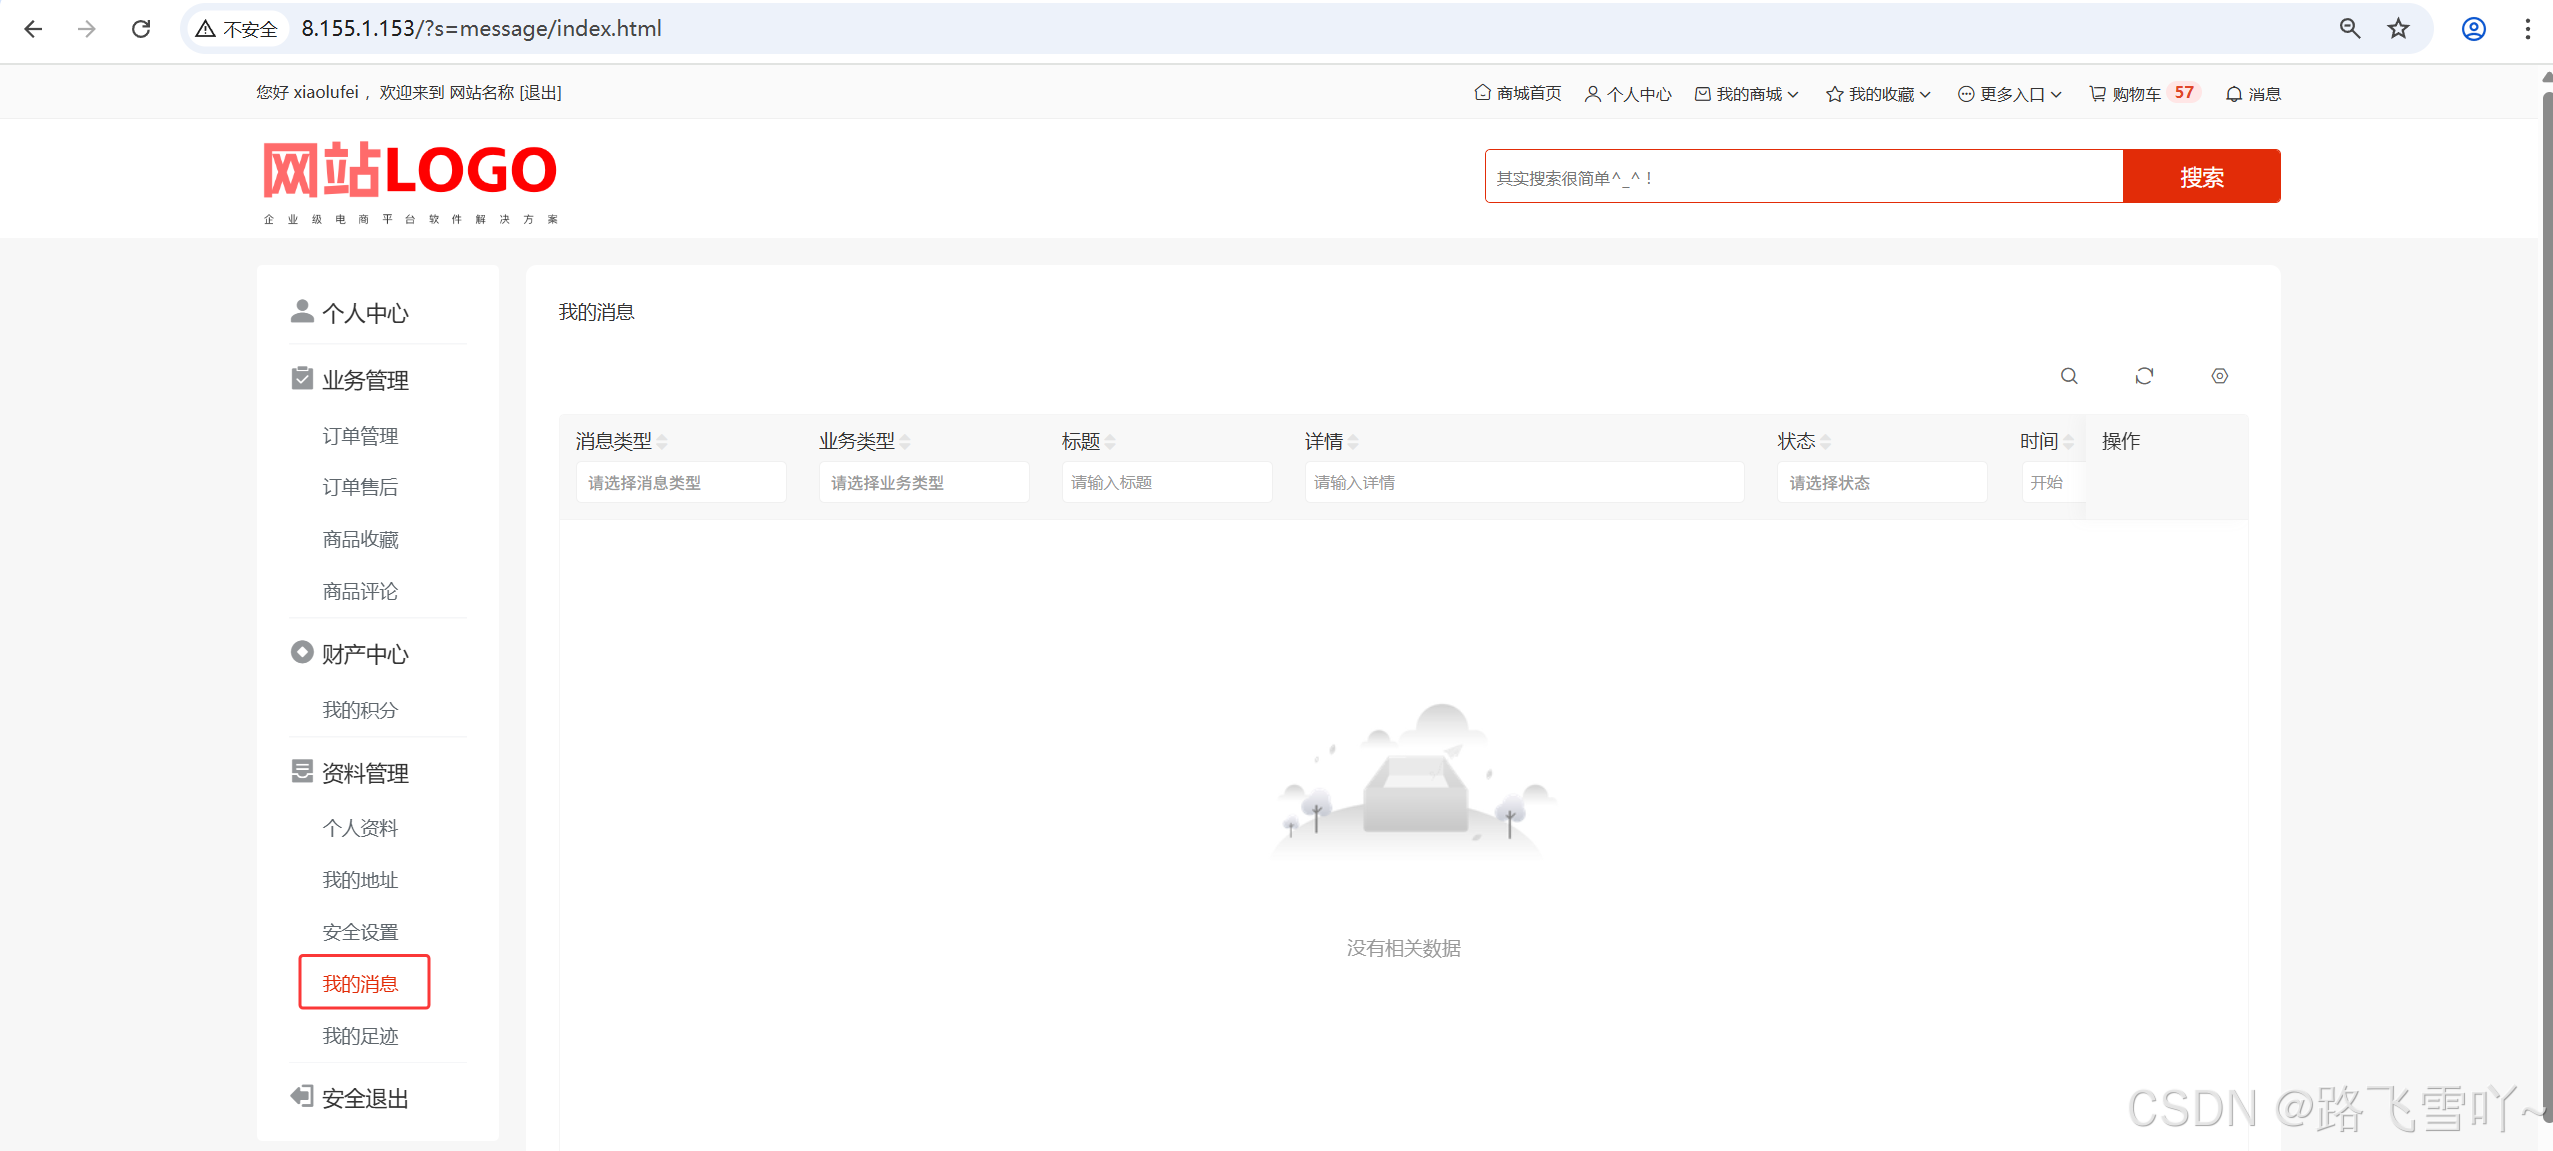Expand the 我的商城 top menu
This screenshot has width=2553, height=1151.
[1748, 94]
